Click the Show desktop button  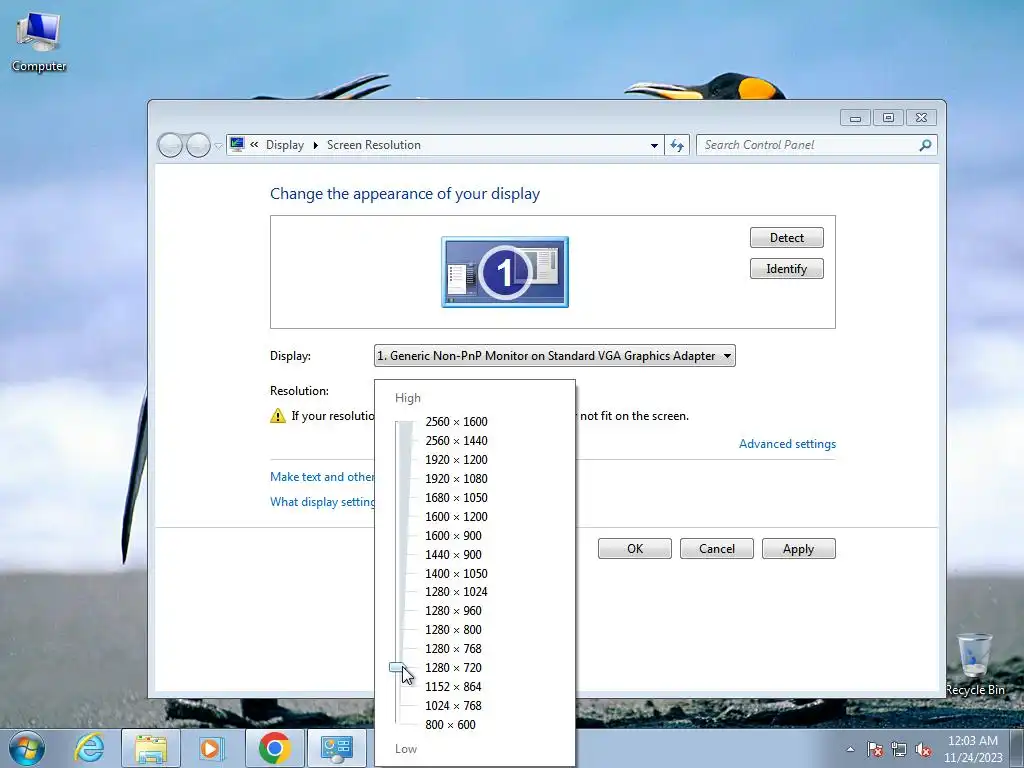coord(1016,748)
